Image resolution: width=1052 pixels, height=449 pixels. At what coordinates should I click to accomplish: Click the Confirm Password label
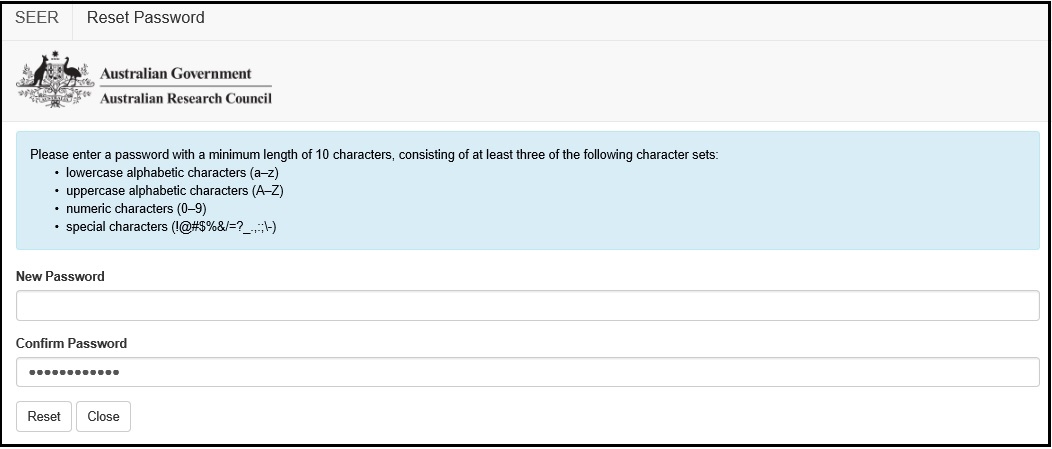pos(71,344)
